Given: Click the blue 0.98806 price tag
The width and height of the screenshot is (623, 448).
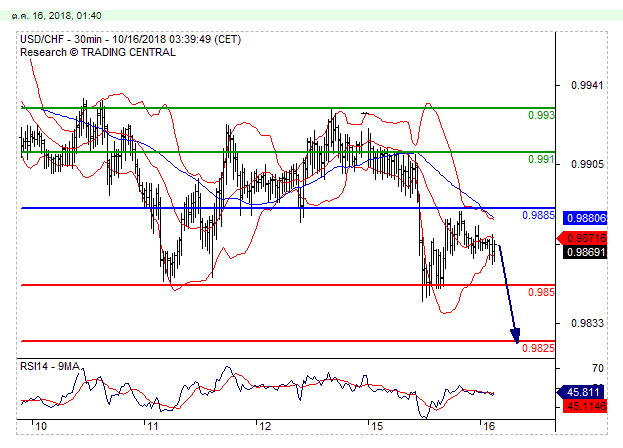Looking at the screenshot, I should tap(585, 218).
